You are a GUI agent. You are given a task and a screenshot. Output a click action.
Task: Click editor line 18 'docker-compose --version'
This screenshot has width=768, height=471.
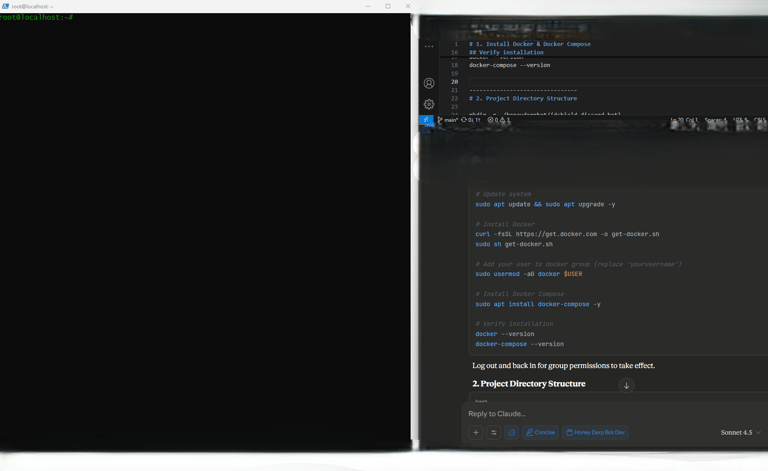[x=509, y=65]
